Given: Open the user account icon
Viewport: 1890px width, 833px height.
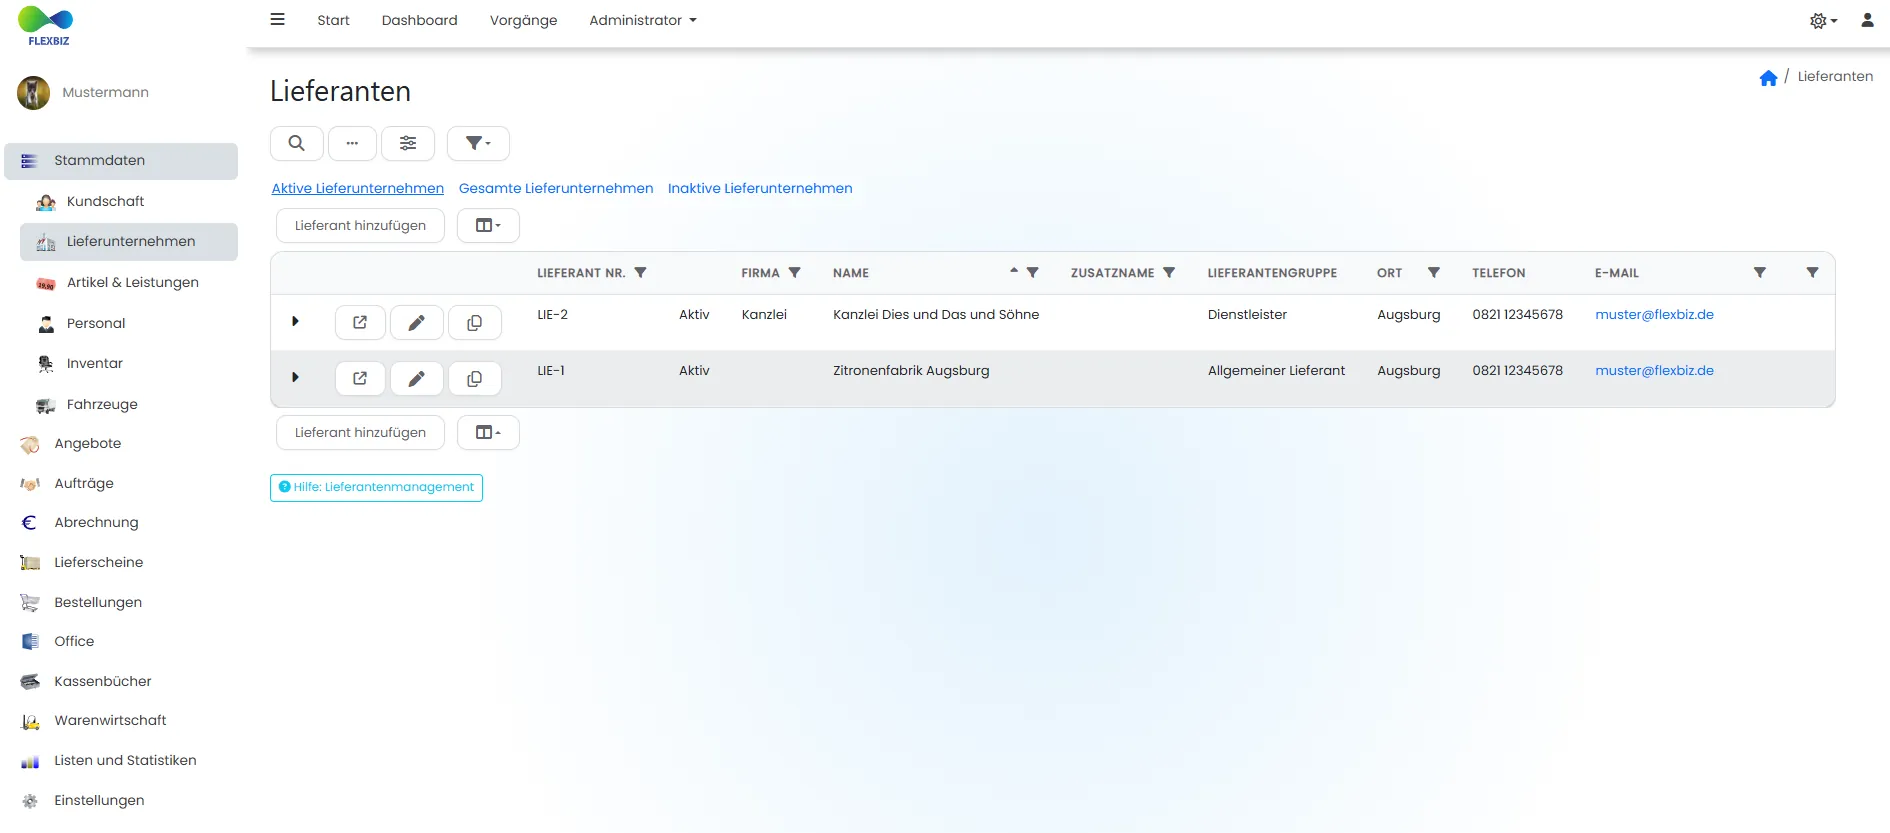Looking at the screenshot, I should pyautogui.click(x=1867, y=20).
